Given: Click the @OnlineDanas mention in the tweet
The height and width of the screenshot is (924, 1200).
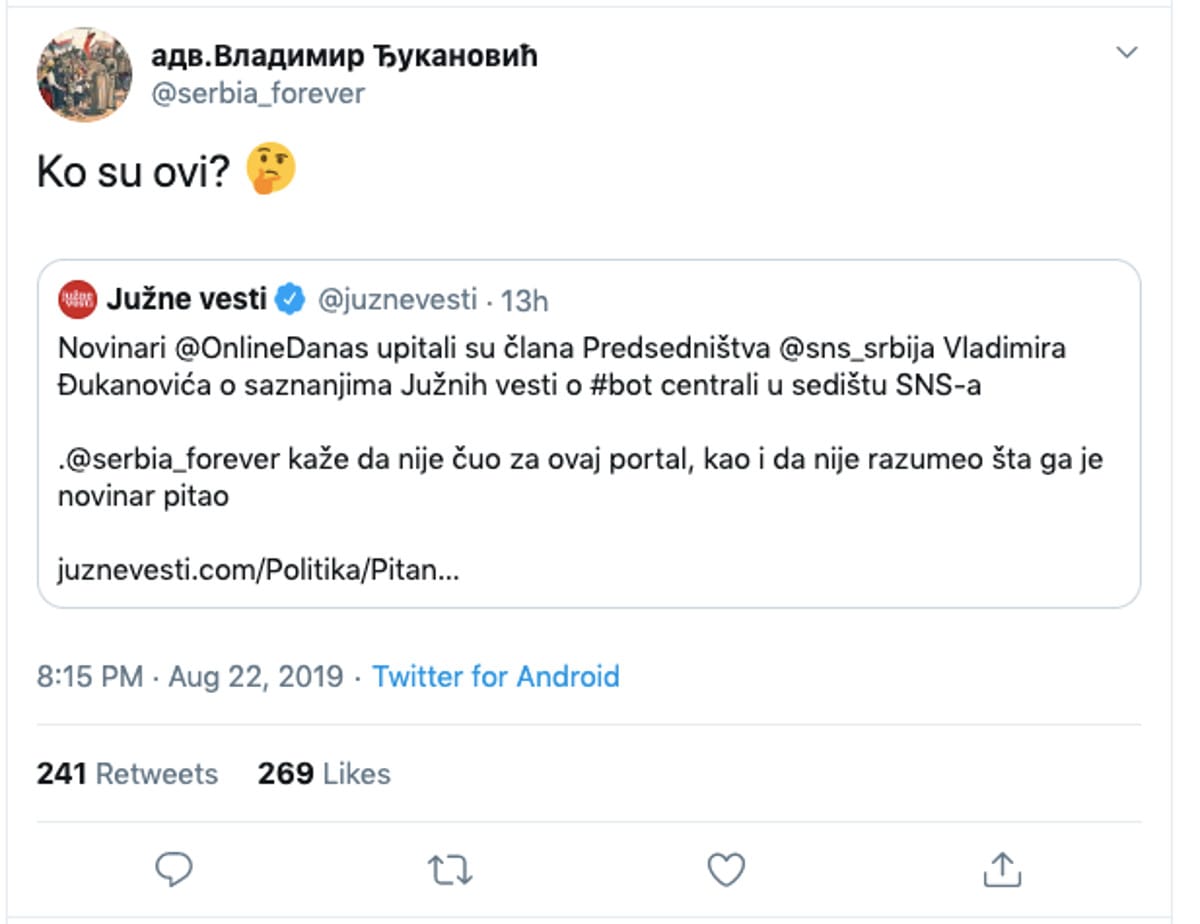Looking at the screenshot, I should 258,349.
